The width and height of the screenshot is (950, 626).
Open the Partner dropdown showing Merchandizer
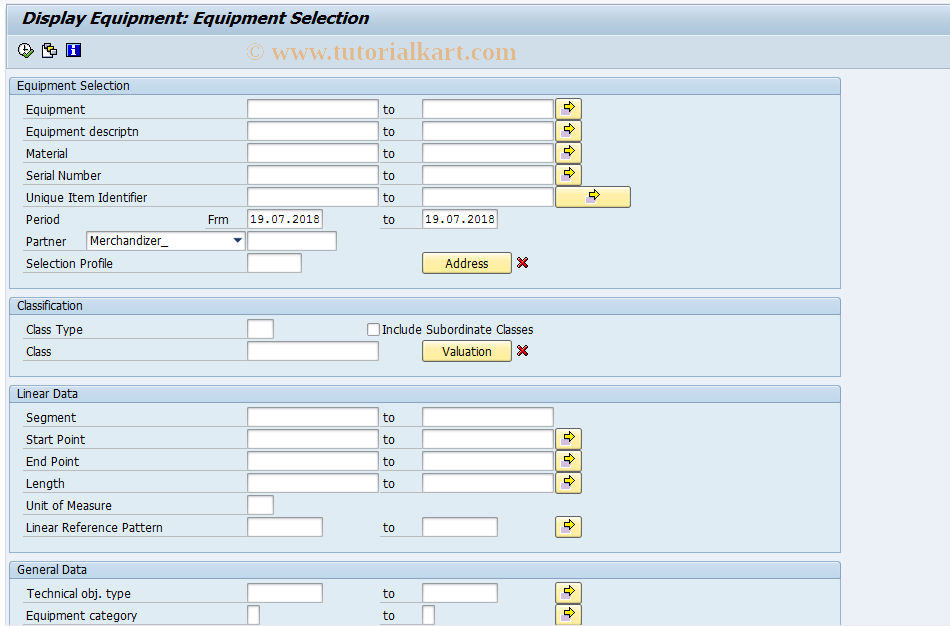[237, 241]
